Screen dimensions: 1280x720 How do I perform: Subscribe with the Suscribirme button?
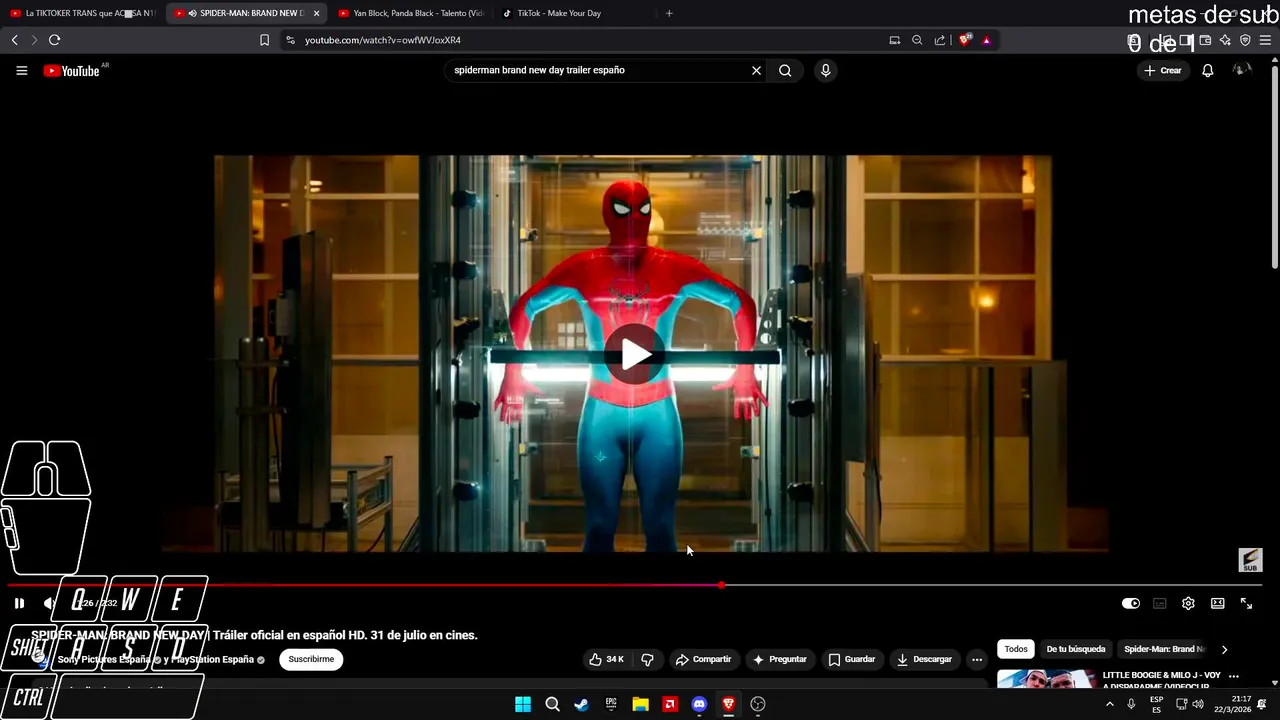point(311,659)
